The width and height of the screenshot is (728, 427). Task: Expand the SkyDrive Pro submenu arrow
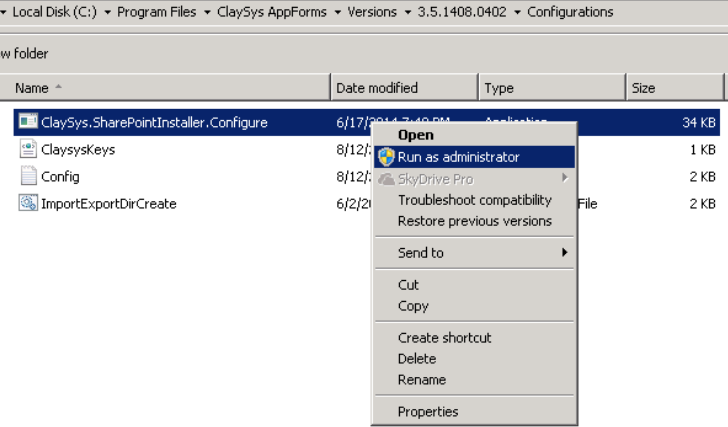[x=565, y=178]
